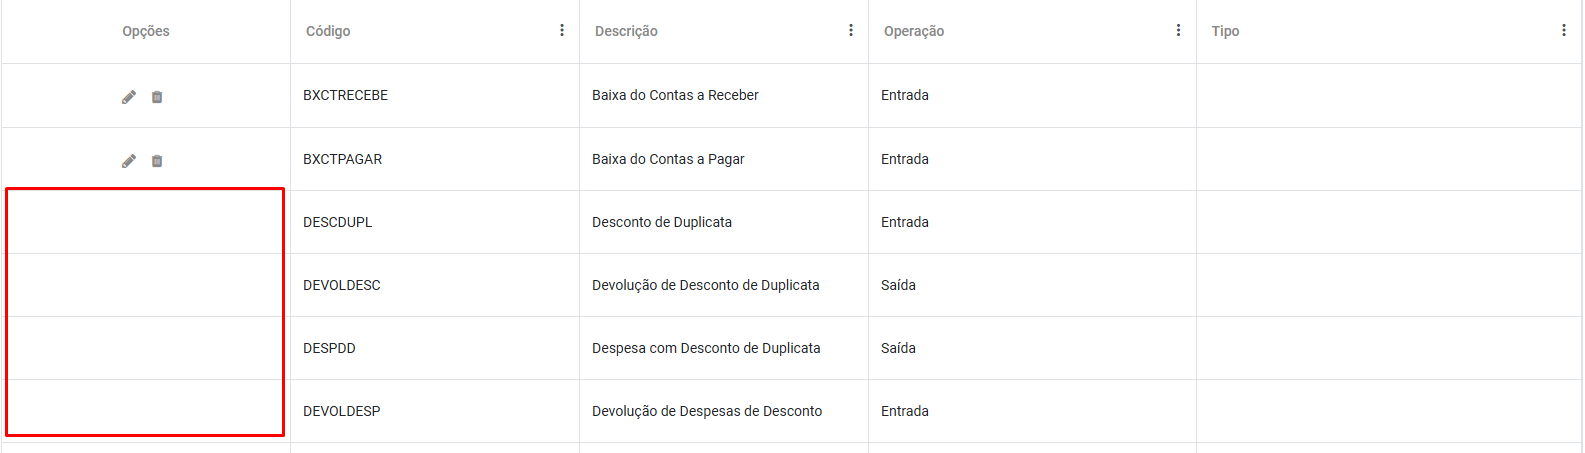Sort by the Descrição column header

click(x=626, y=31)
